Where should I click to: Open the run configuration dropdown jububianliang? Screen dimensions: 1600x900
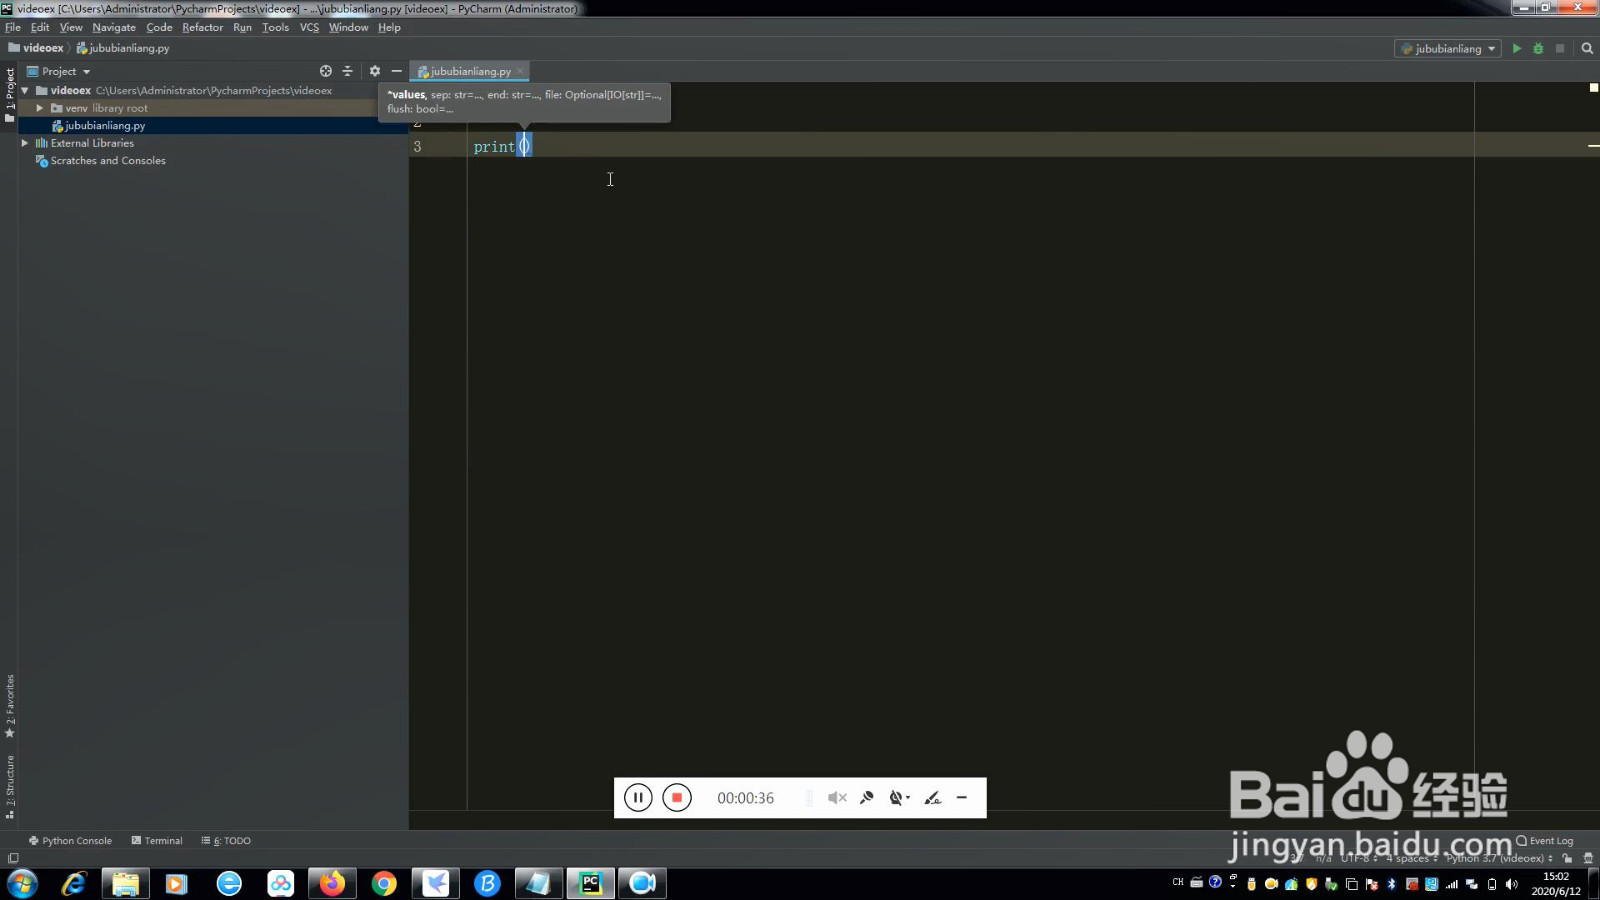coord(1448,48)
